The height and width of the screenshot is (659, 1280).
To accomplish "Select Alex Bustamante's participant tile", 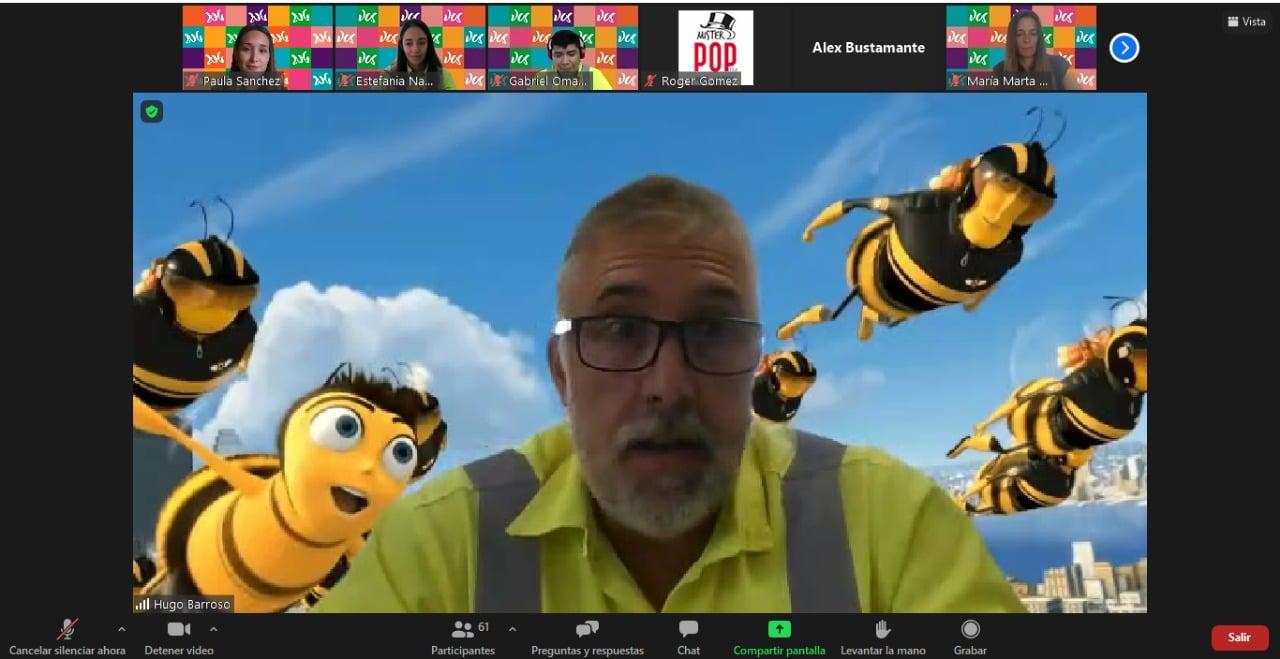I will tap(868, 47).
